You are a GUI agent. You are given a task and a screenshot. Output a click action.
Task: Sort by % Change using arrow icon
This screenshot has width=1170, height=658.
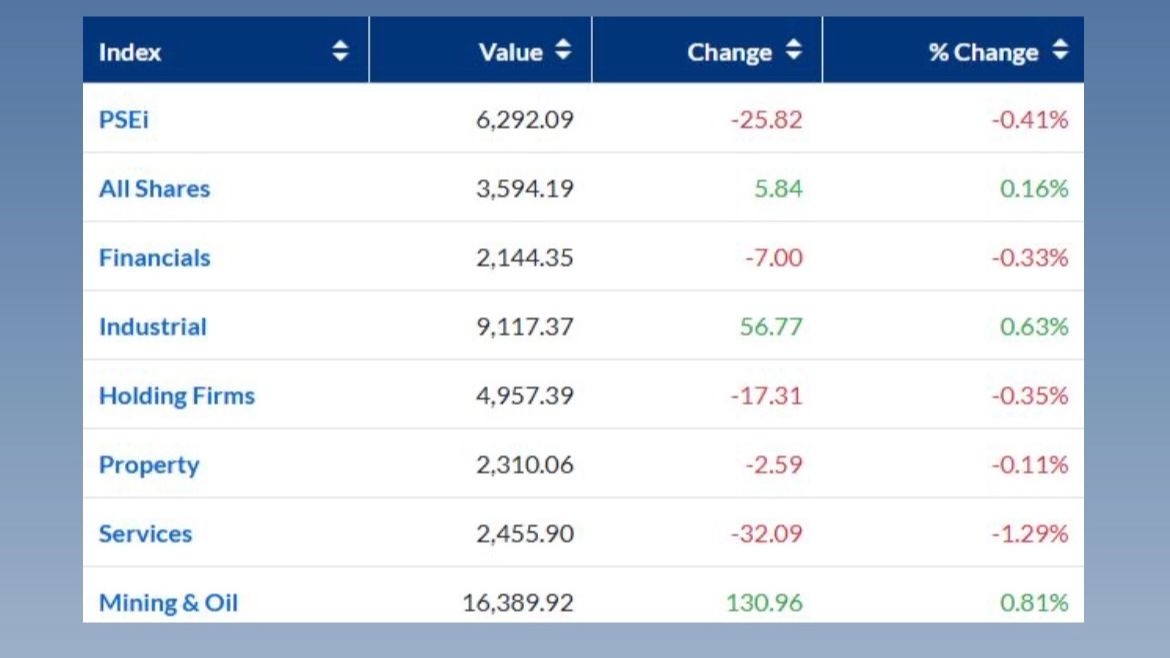1060,49
